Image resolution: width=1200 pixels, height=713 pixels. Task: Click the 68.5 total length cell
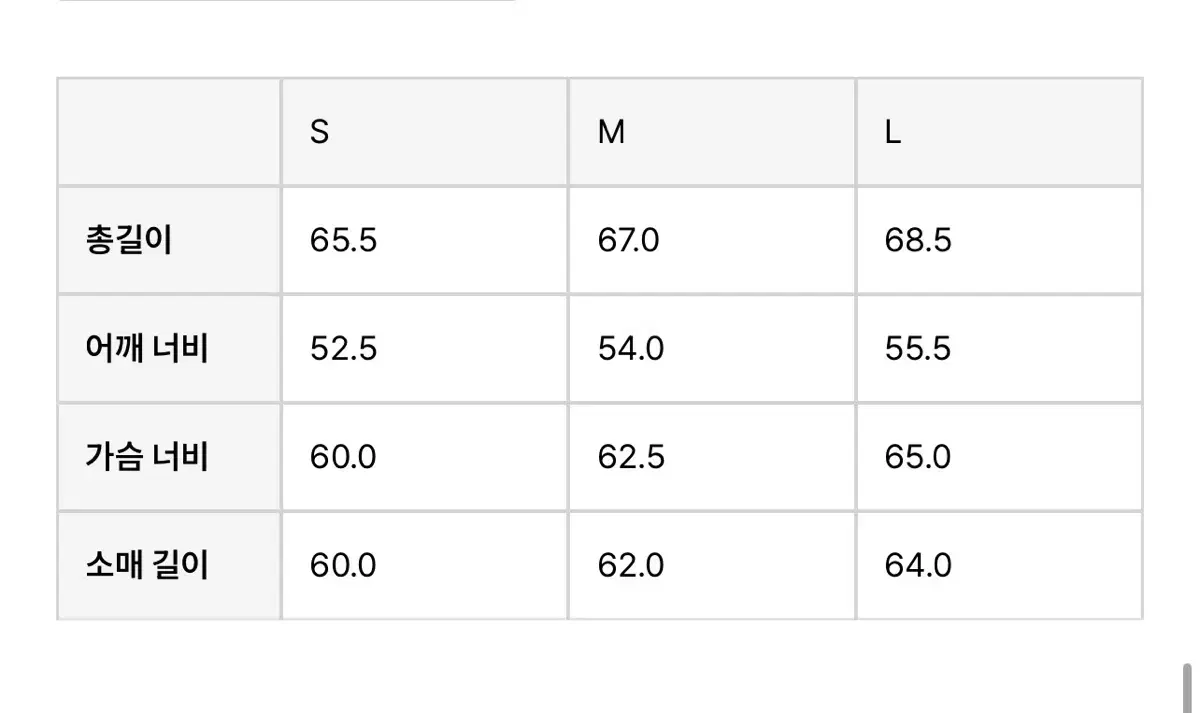[917, 241]
